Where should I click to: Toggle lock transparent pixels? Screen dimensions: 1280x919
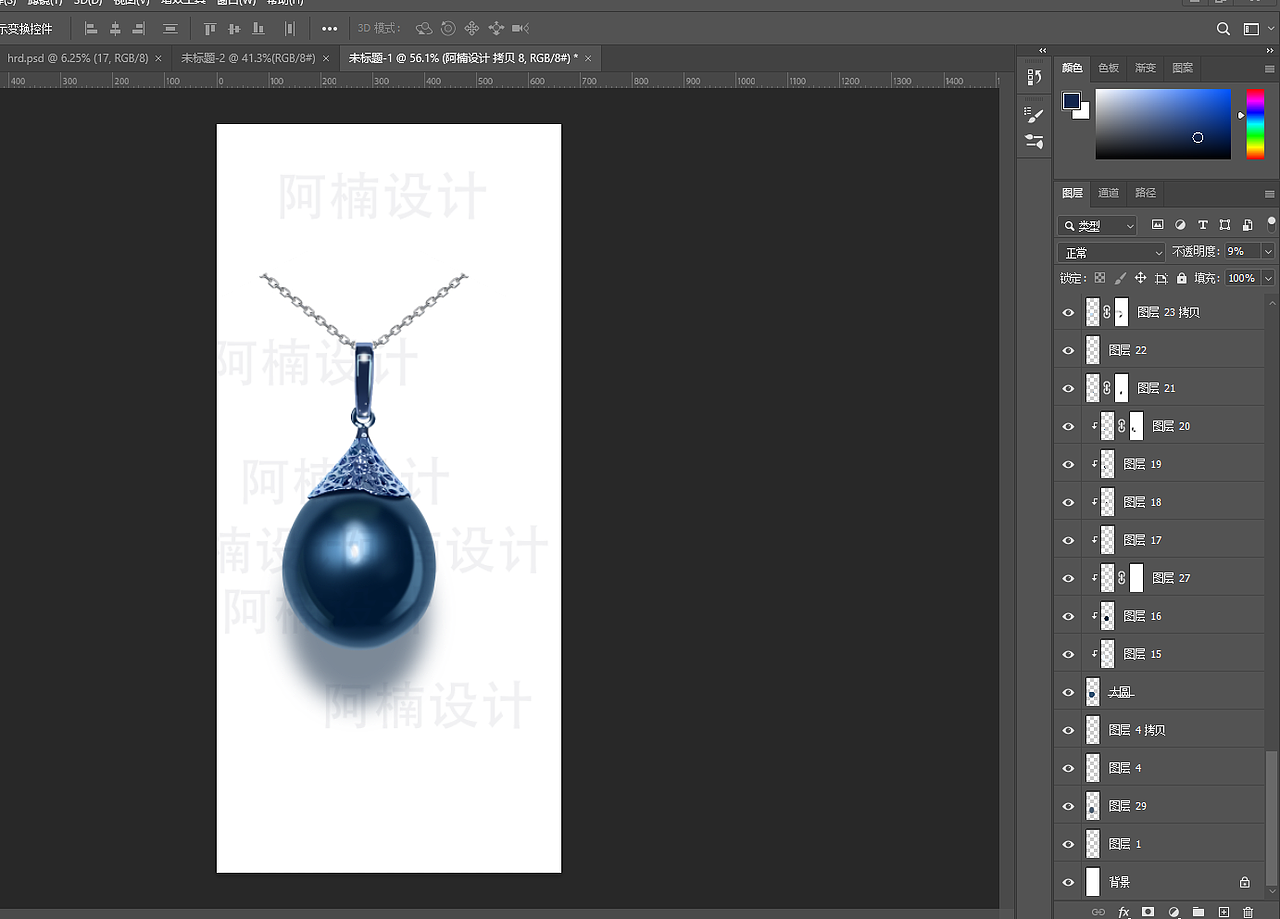(x=1100, y=278)
